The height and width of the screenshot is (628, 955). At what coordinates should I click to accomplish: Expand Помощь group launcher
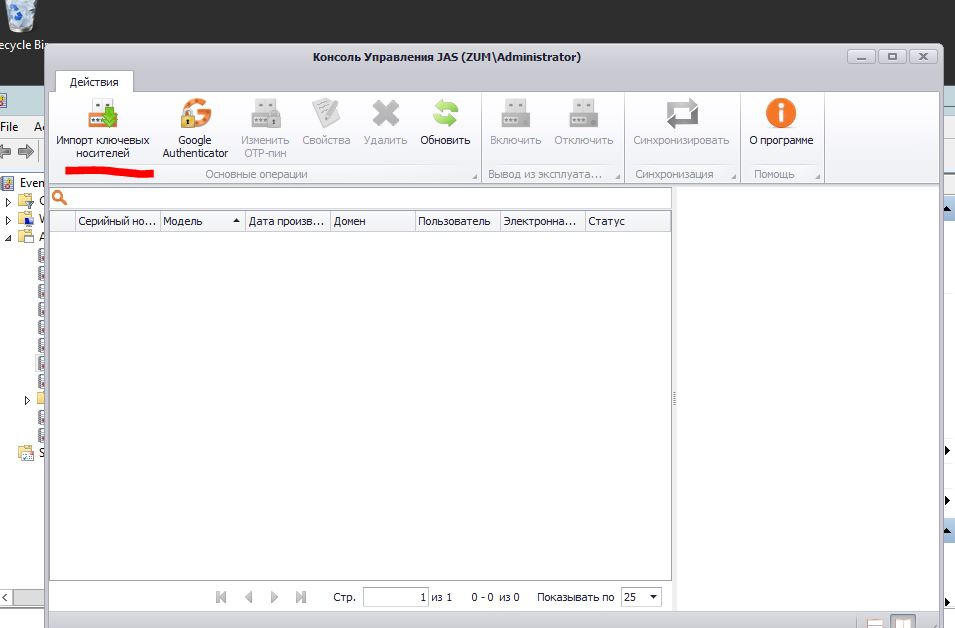click(817, 176)
